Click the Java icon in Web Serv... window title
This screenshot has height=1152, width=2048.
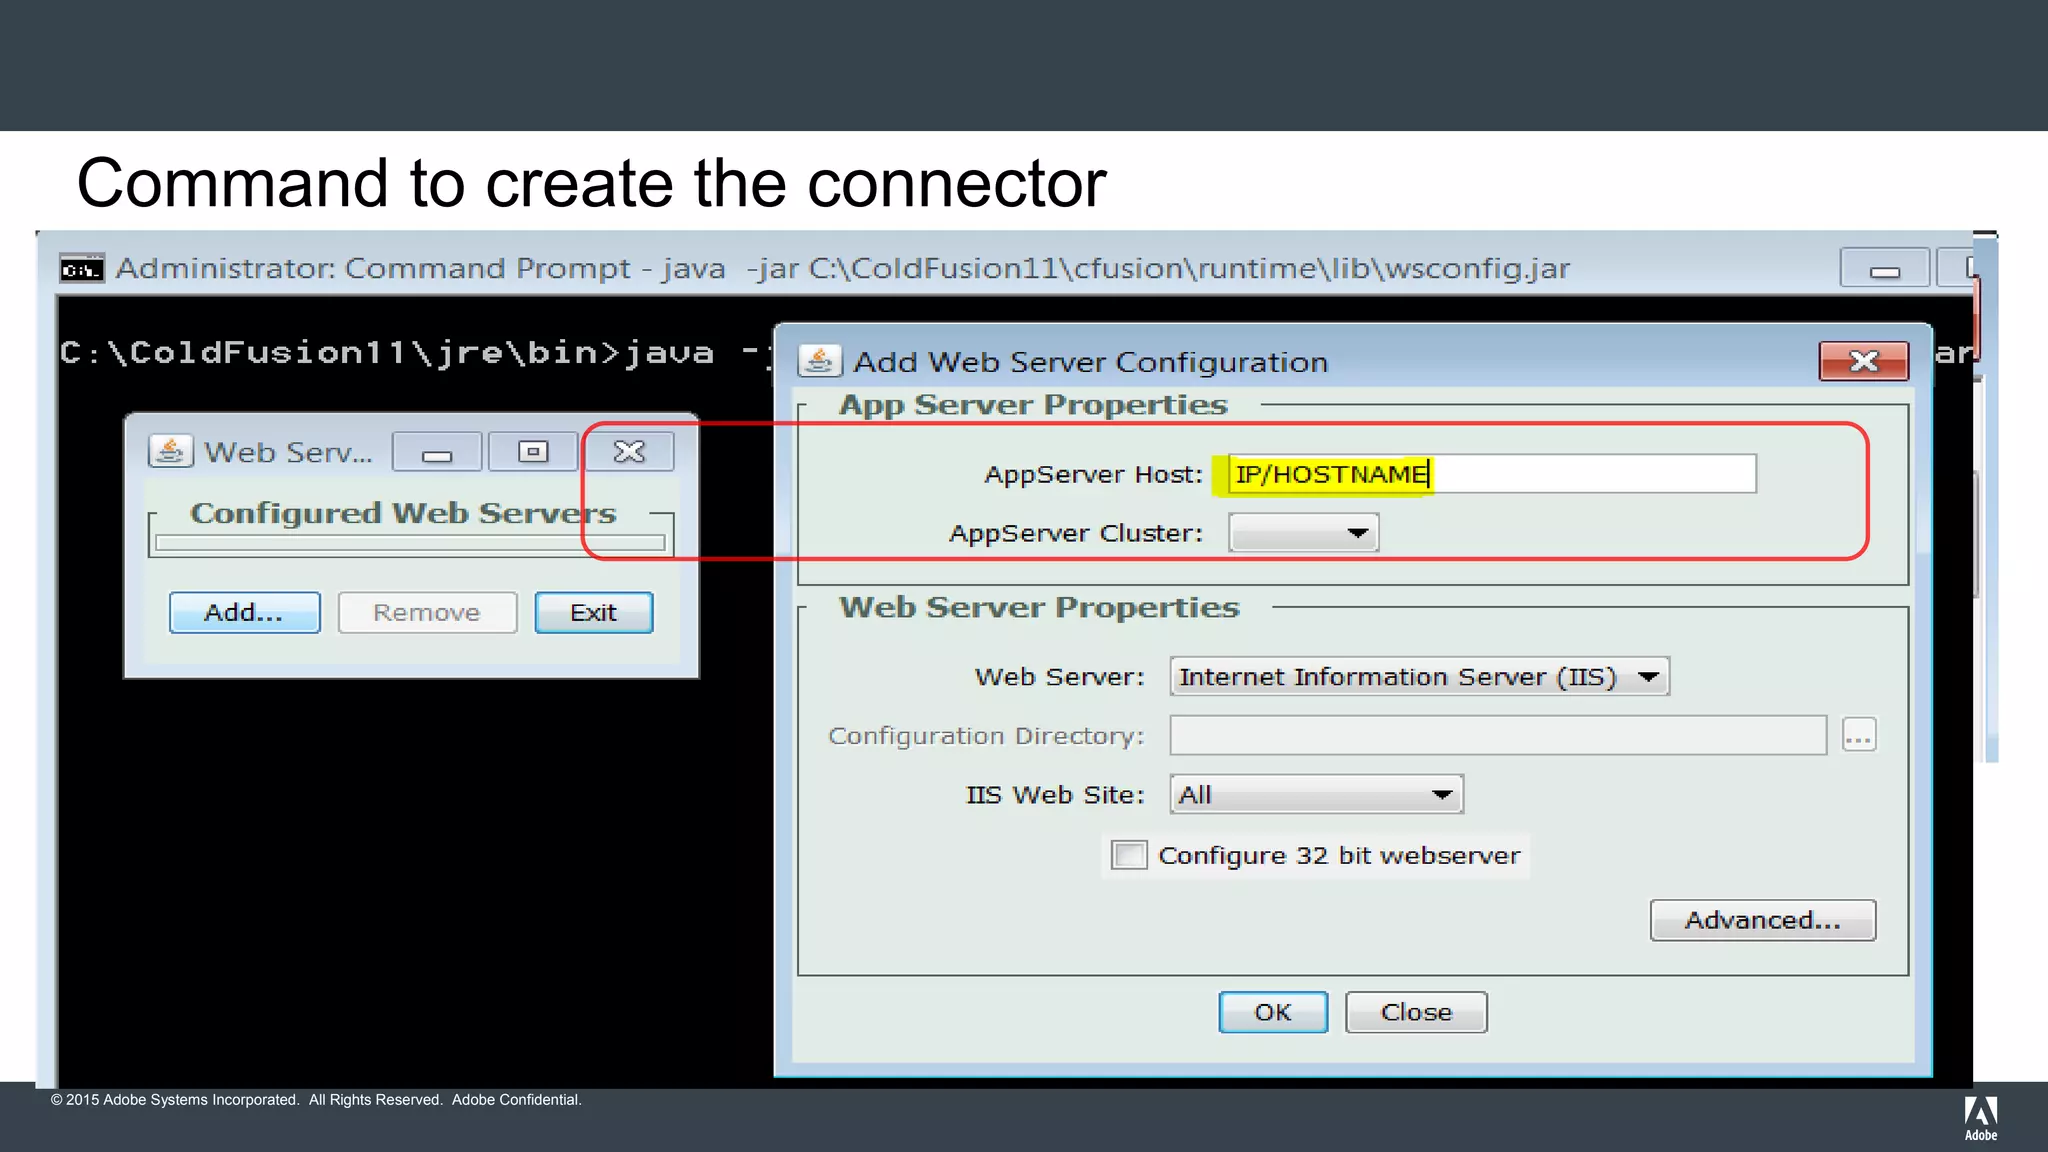click(x=170, y=451)
